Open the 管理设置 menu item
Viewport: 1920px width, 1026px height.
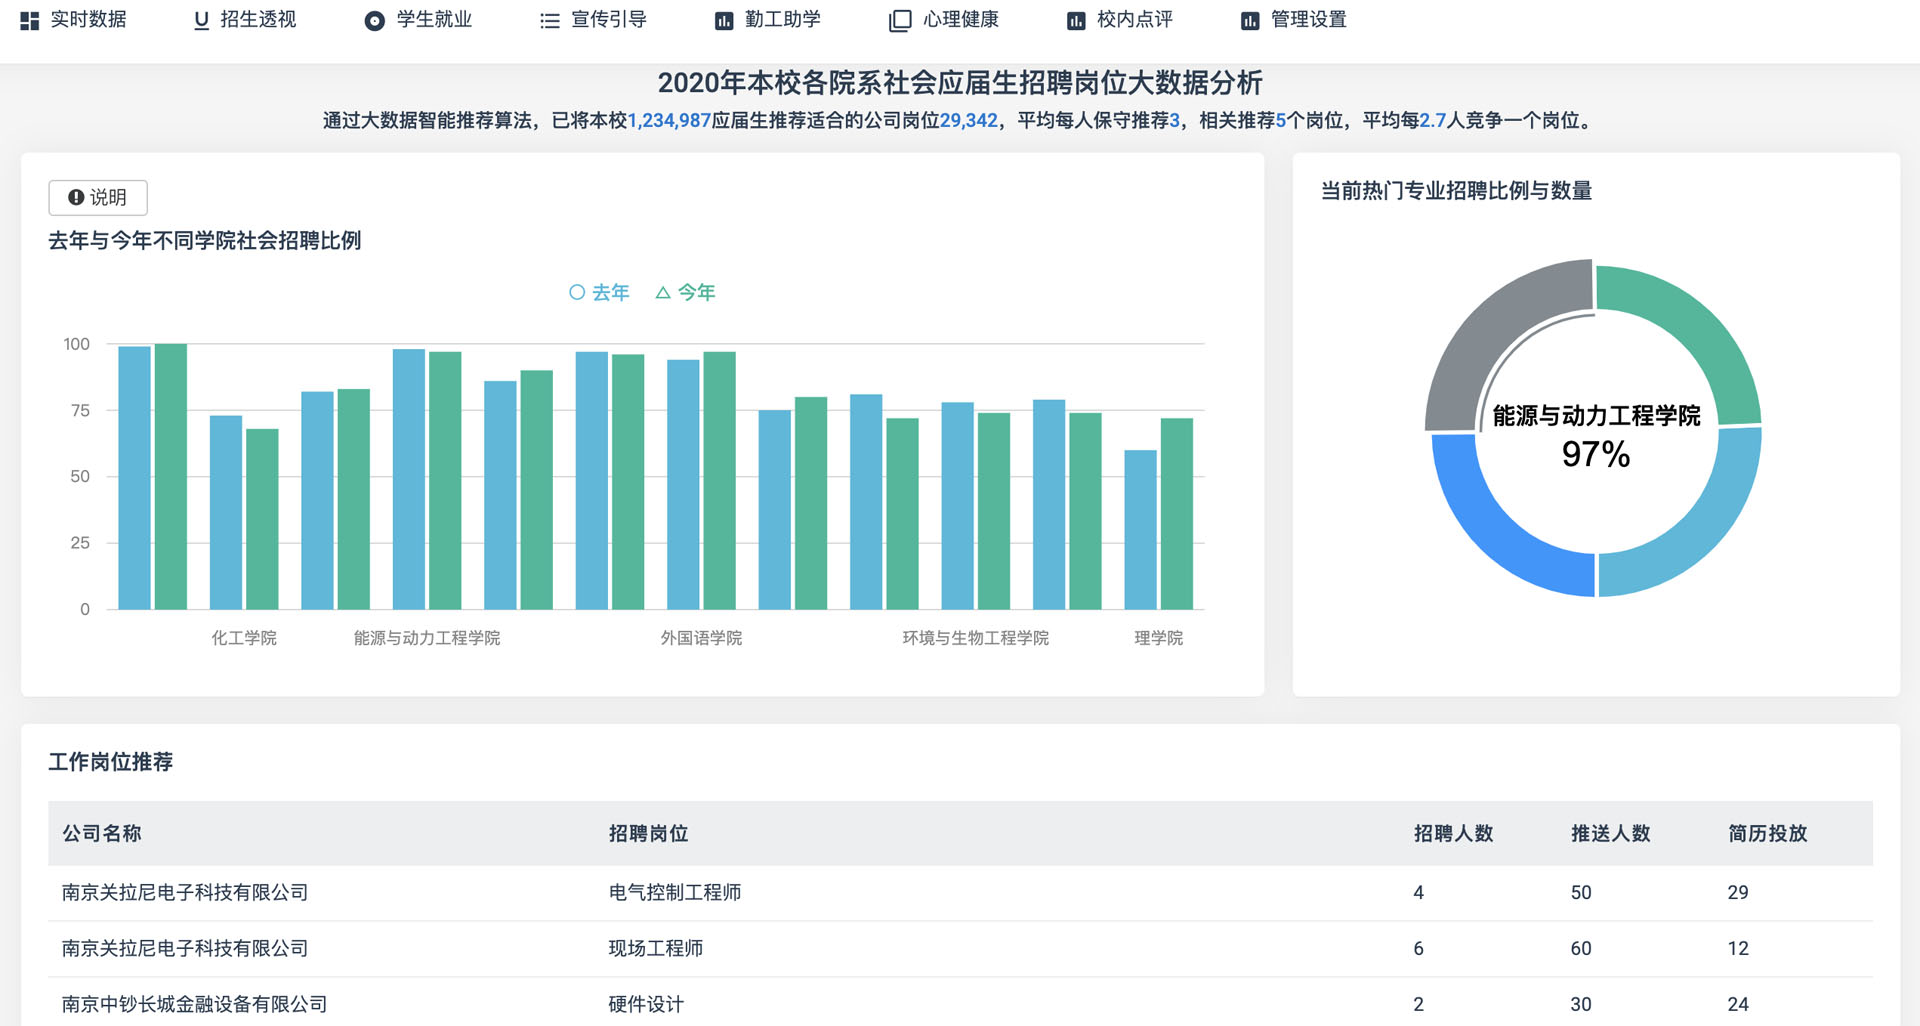point(1308,20)
